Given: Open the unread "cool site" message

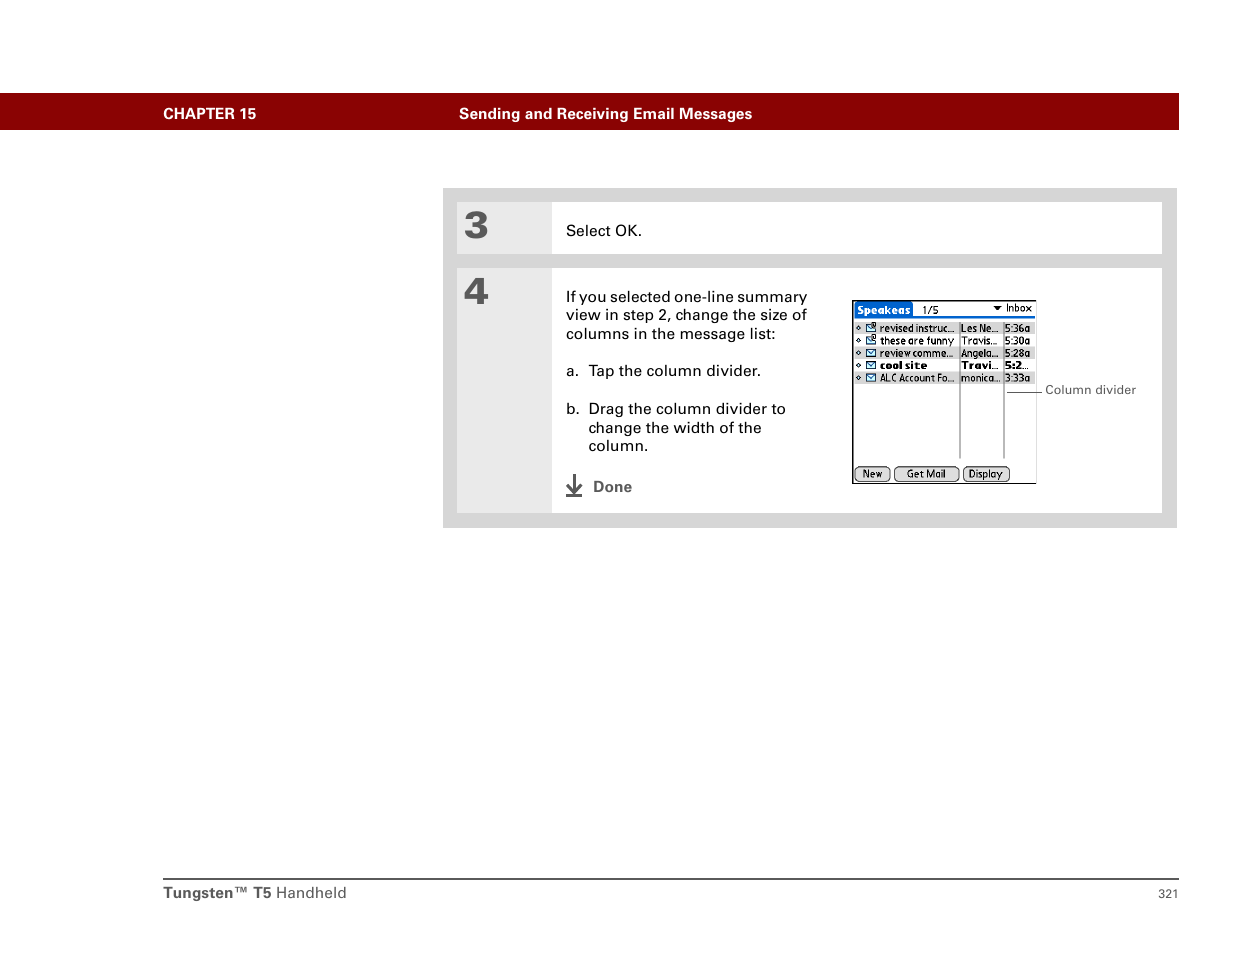Looking at the screenshot, I should tap(904, 366).
